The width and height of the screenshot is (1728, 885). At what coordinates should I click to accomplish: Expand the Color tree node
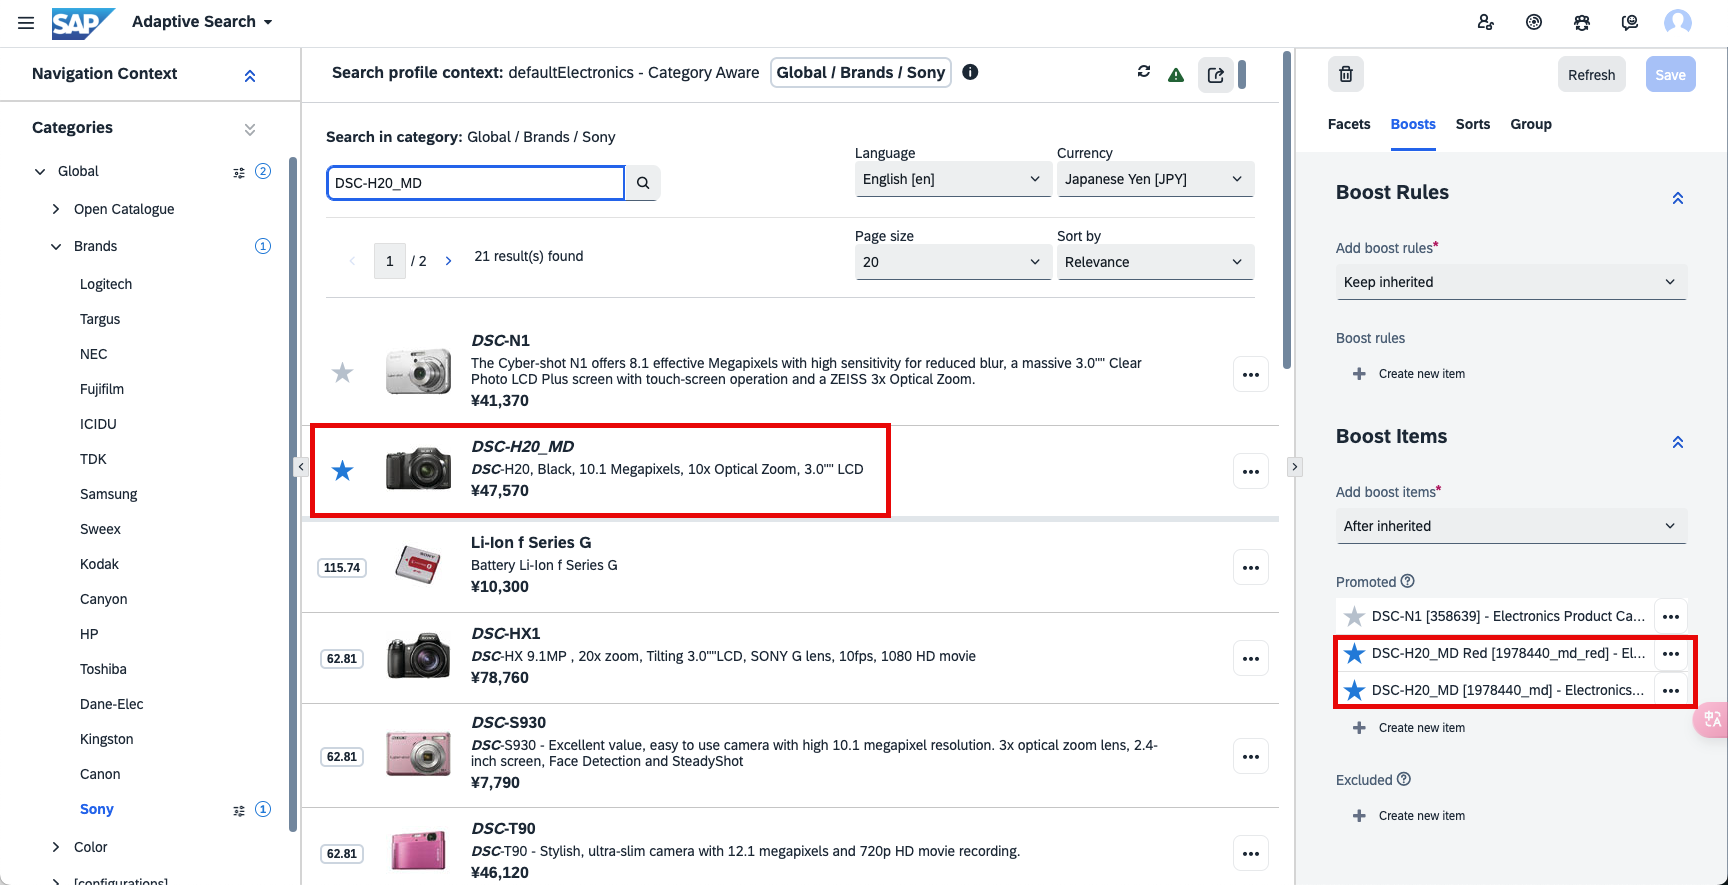56,847
